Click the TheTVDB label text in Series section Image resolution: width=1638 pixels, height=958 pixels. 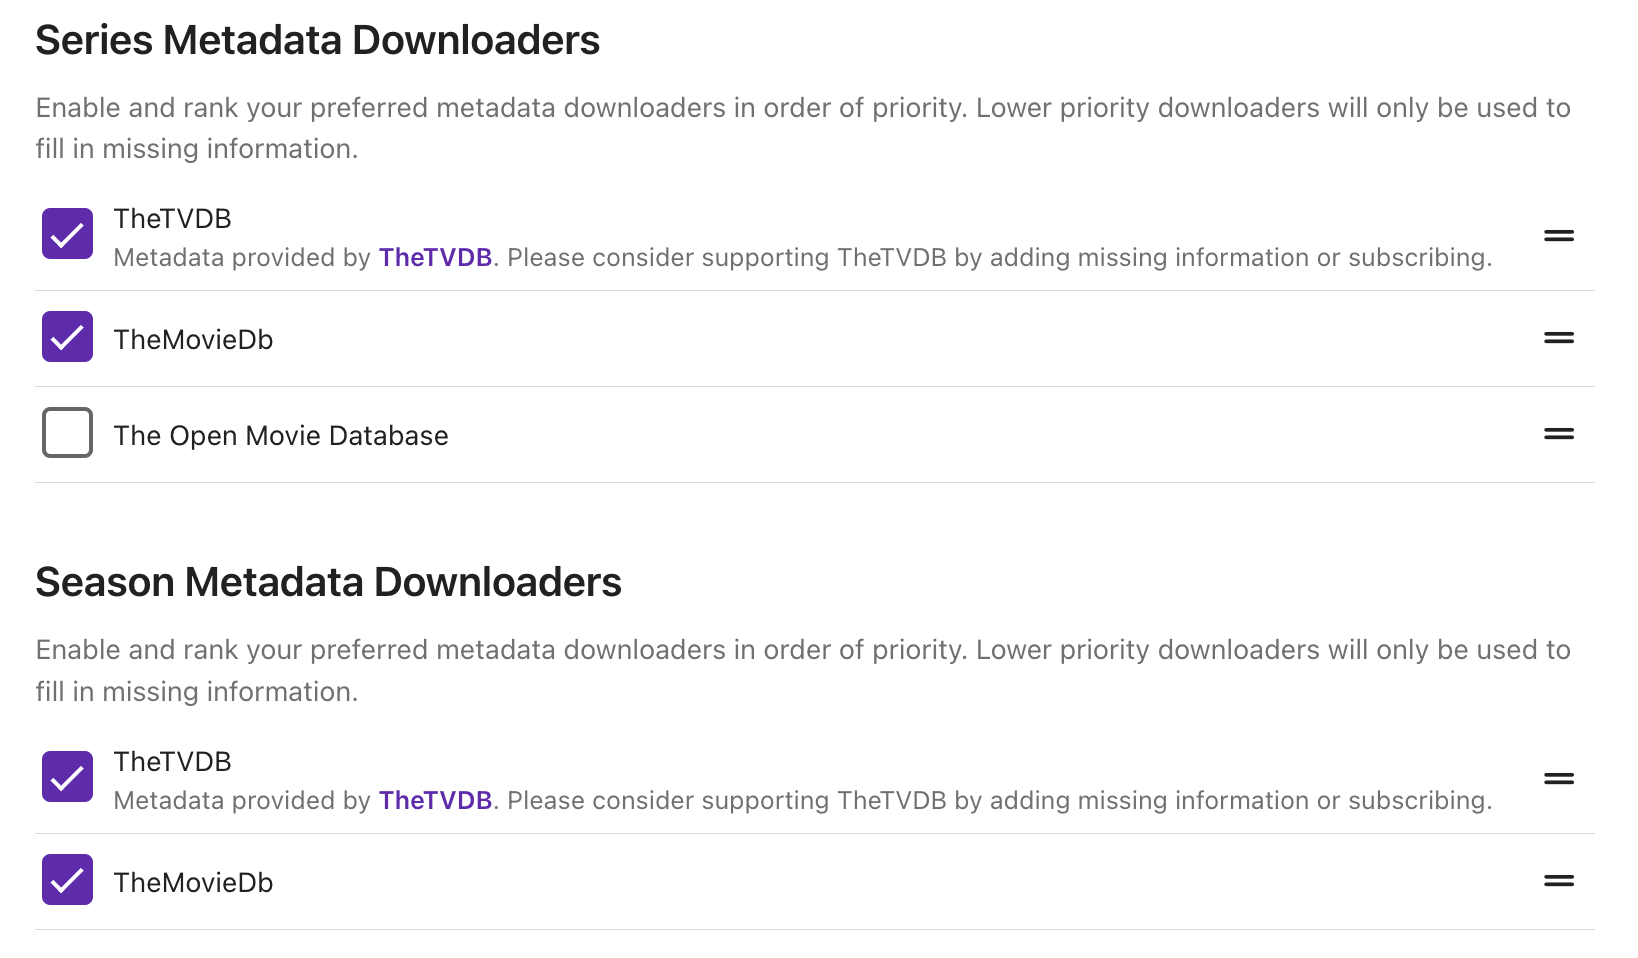point(172,219)
